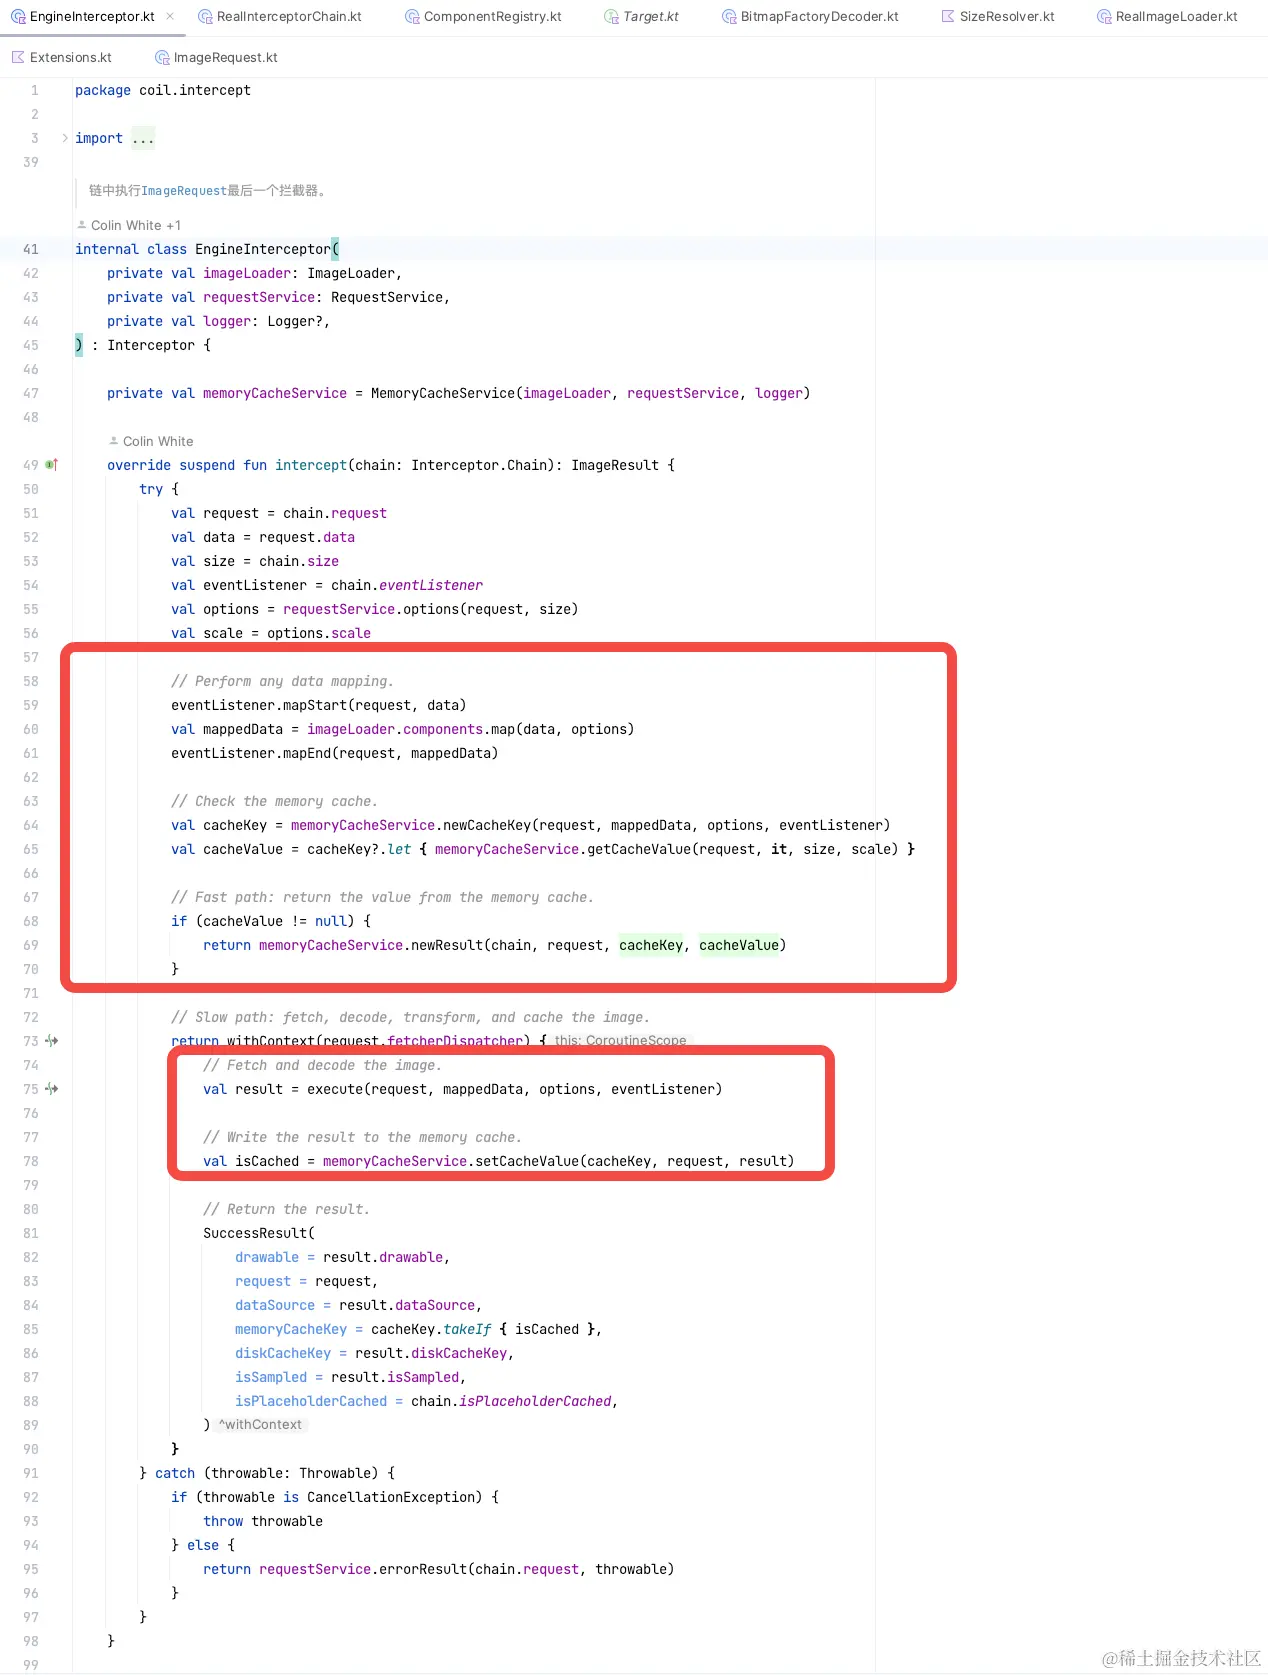Viewport: 1268px width, 1675px height.
Task: Click gutter line number 81
Action: click(x=31, y=1233)
